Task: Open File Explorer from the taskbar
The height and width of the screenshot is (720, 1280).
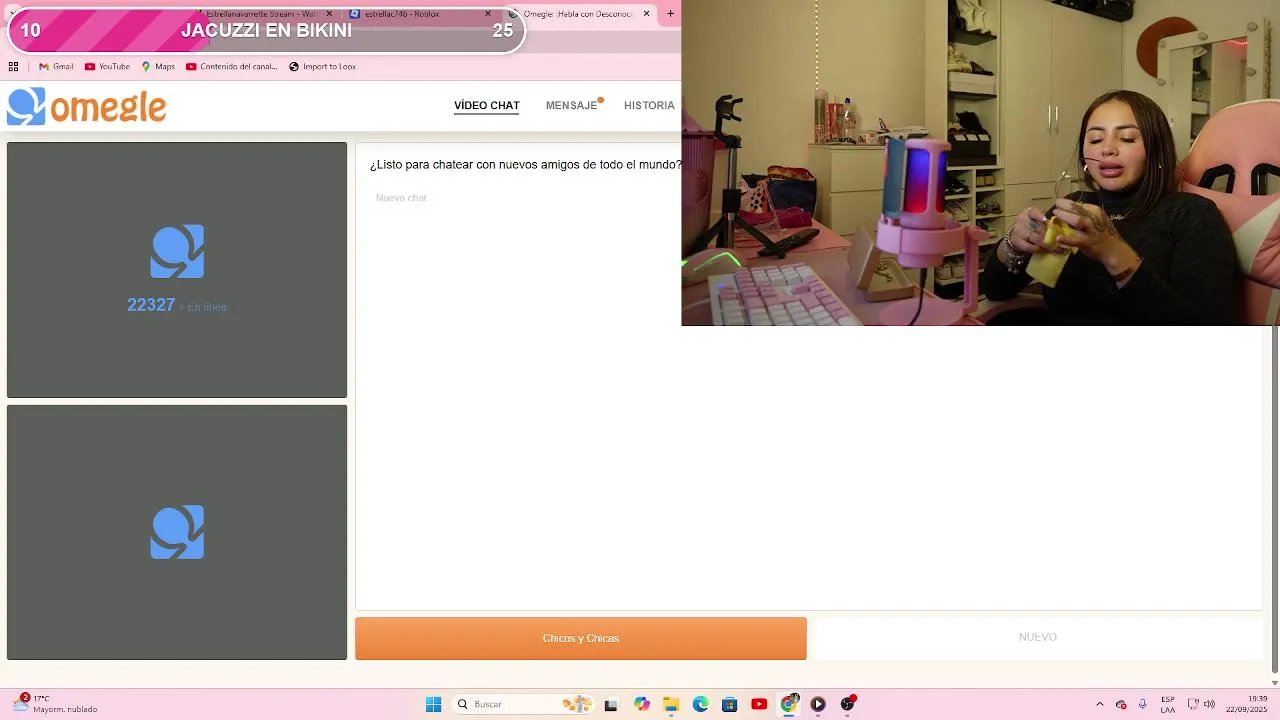Action: pyautogui.click(x=670, y=704)
